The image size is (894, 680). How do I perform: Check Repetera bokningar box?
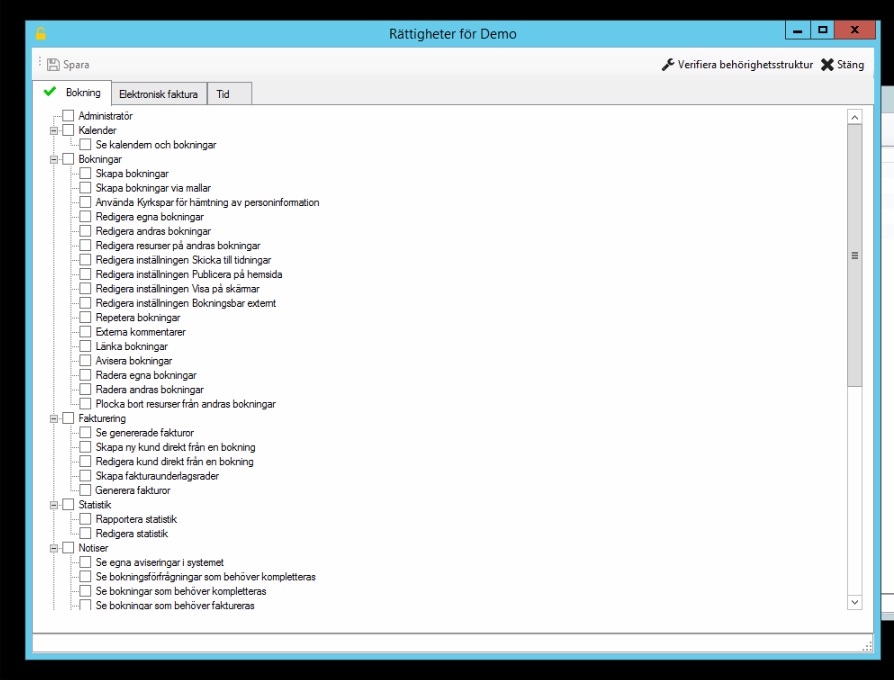click(85, 317)
